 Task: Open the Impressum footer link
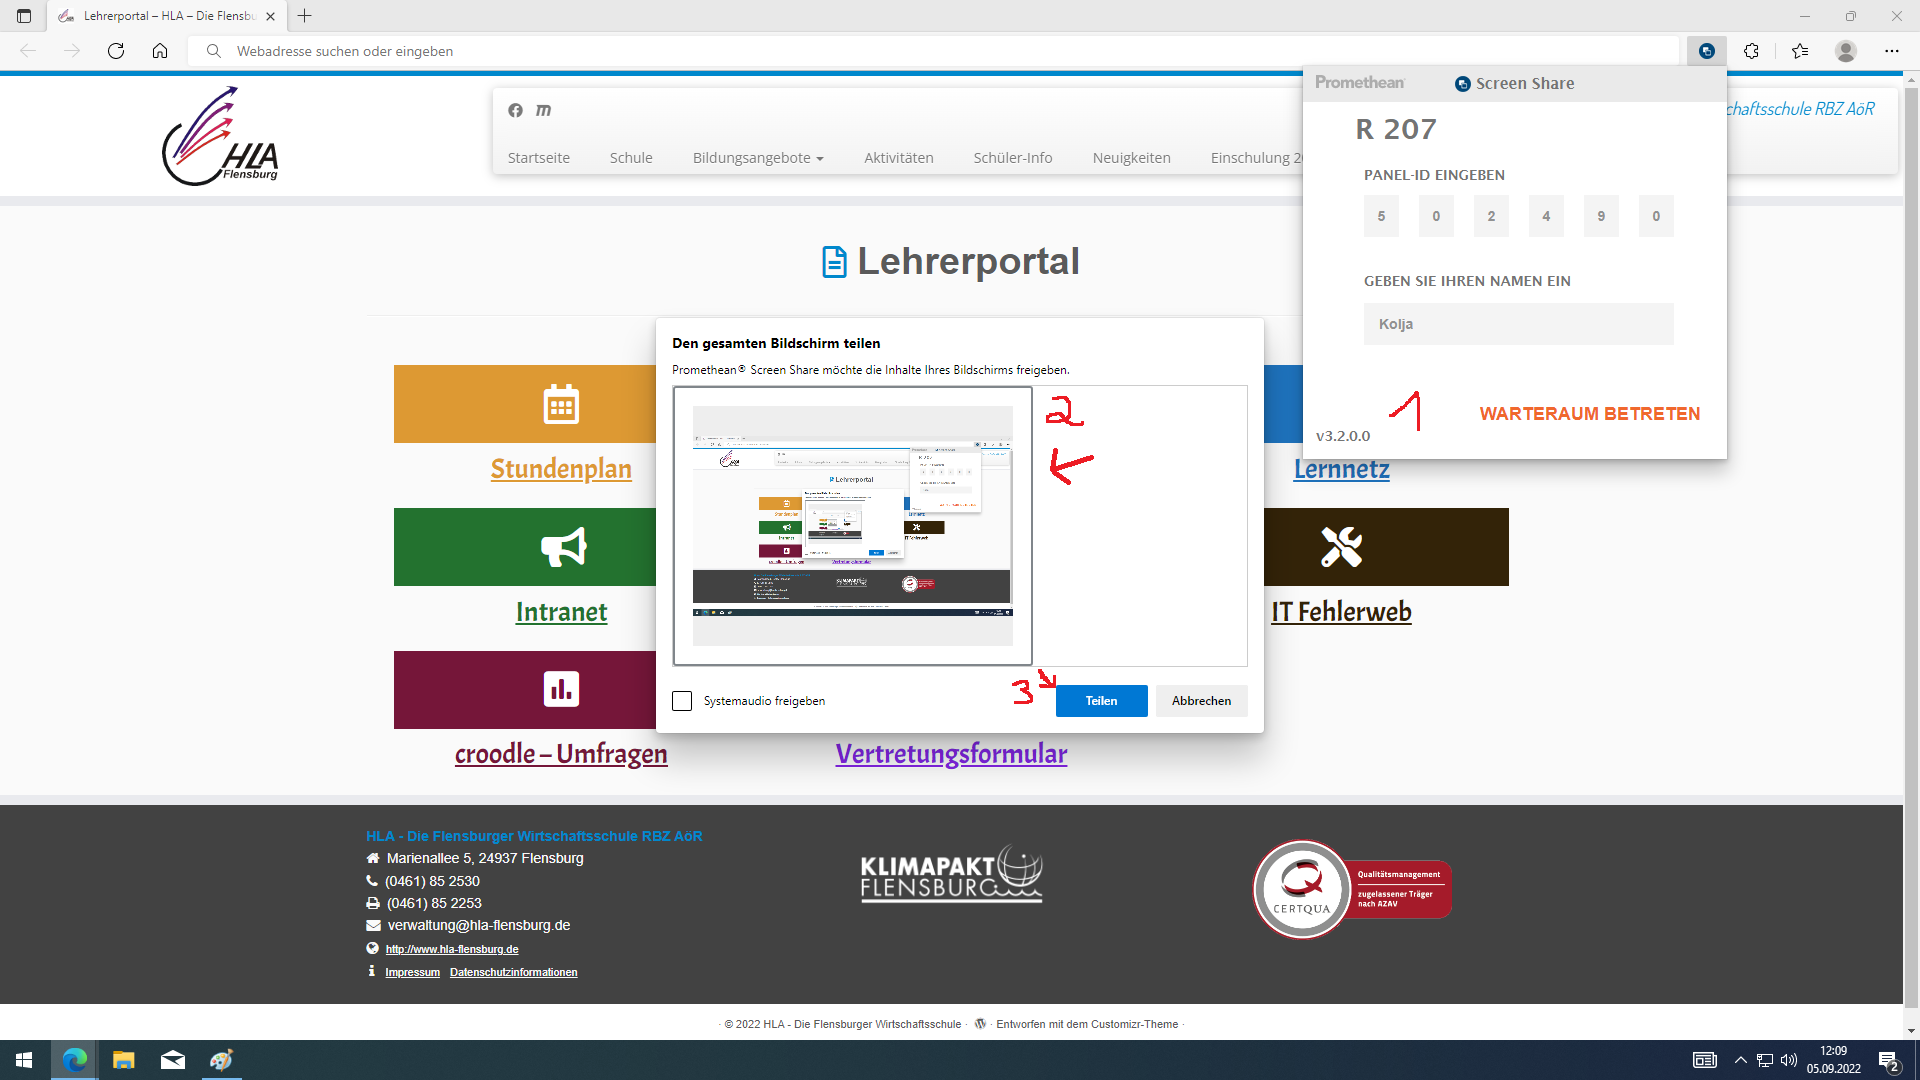(412, 972)
